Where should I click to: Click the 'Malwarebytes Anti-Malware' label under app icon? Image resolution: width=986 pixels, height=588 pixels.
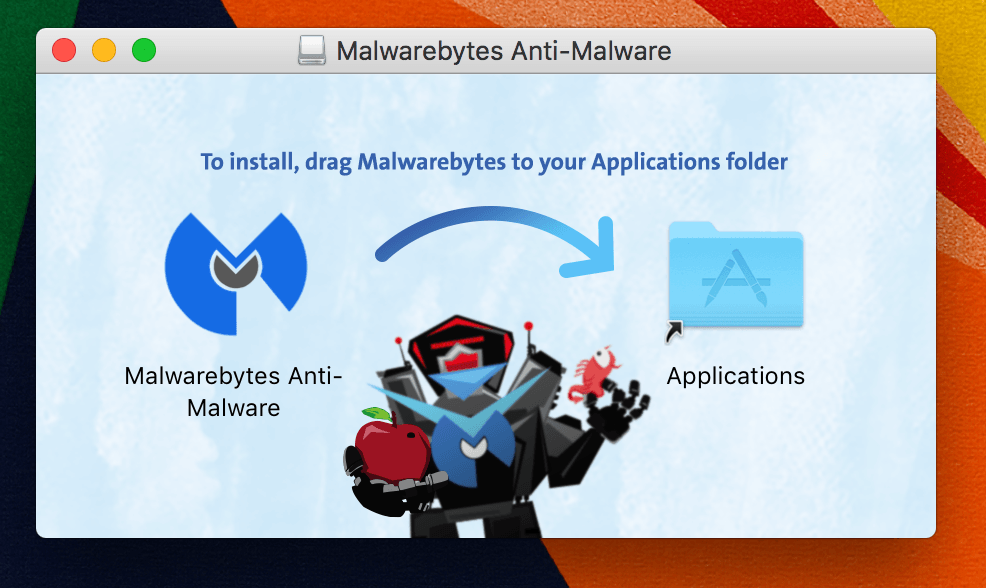pos(233,392)
